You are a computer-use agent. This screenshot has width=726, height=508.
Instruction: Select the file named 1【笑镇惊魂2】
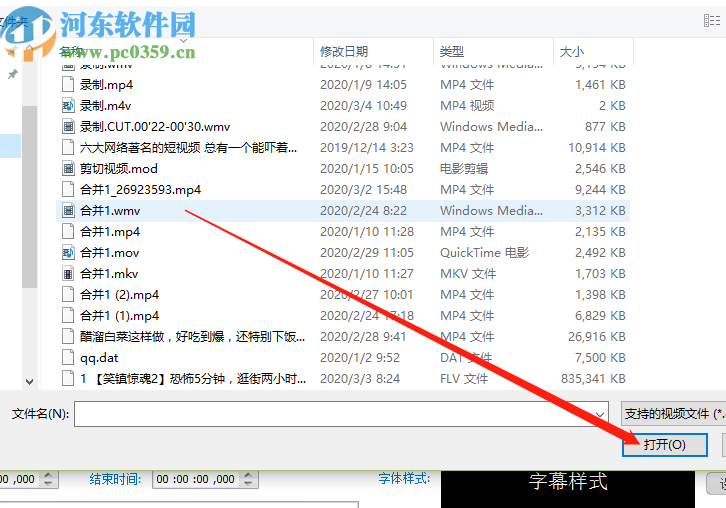[193, 378]
